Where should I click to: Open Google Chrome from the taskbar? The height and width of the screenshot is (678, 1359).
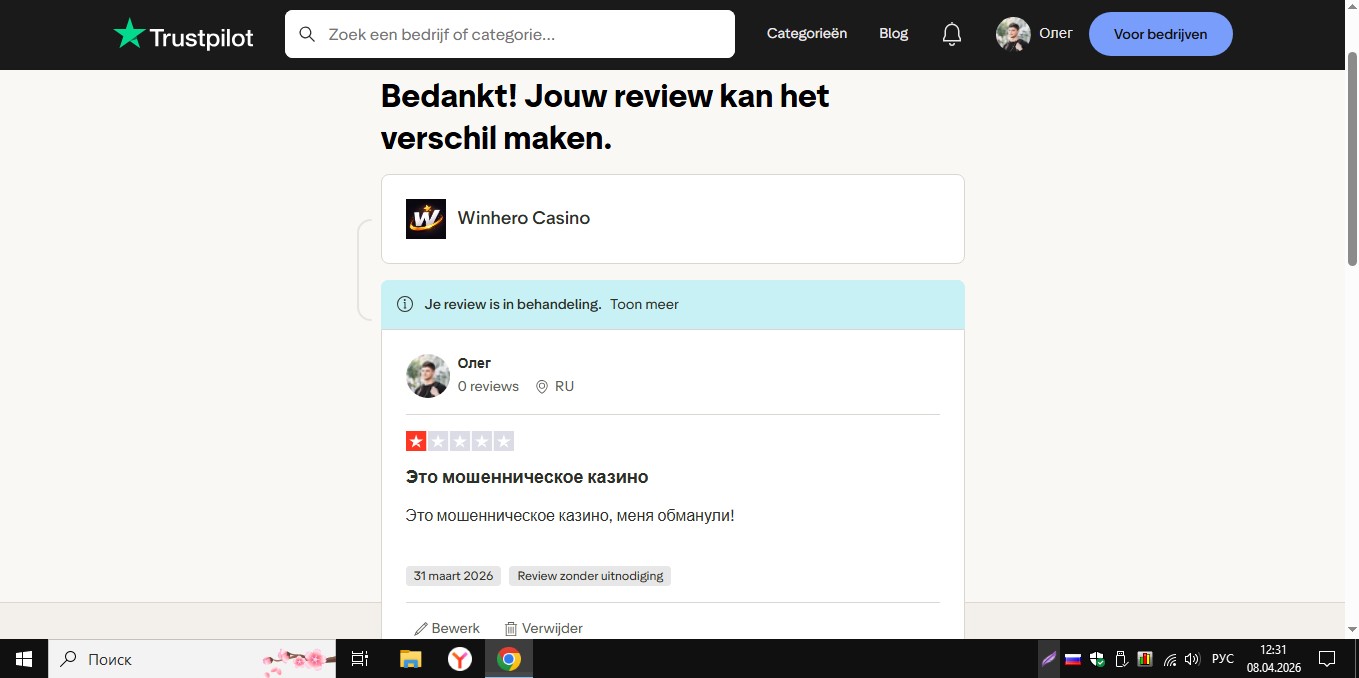click(509, 659)
